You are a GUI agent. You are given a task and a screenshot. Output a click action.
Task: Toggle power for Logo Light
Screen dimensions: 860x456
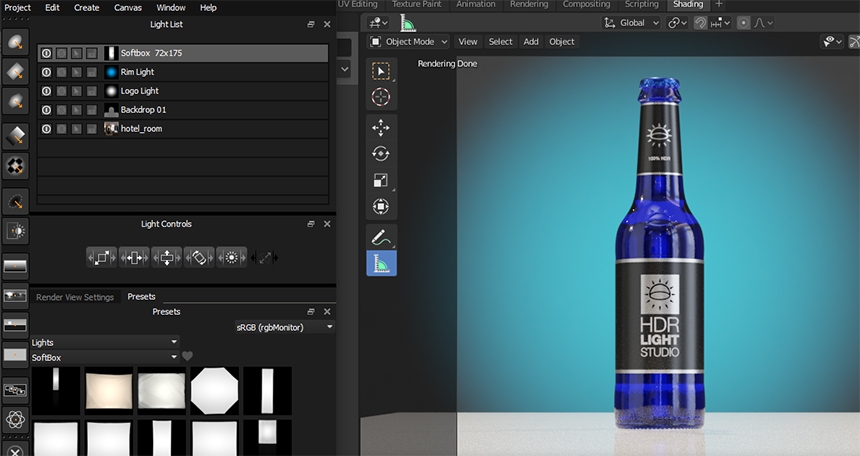click(x=47, y=91)
